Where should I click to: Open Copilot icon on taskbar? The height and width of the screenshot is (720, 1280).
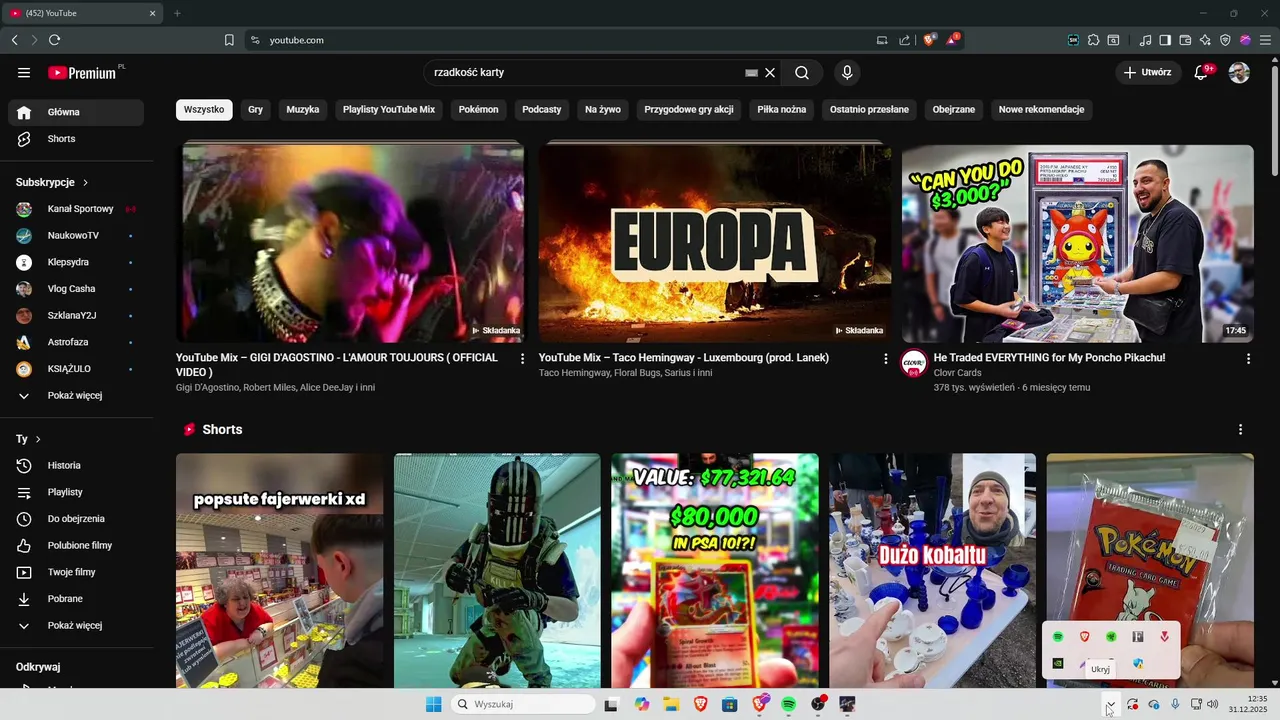642,704
